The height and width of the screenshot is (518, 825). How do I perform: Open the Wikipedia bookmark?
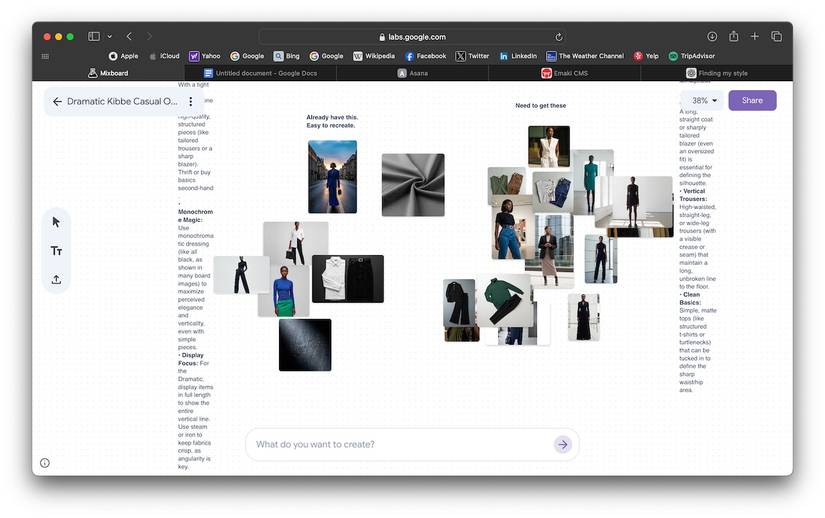[x=374, y=56]
